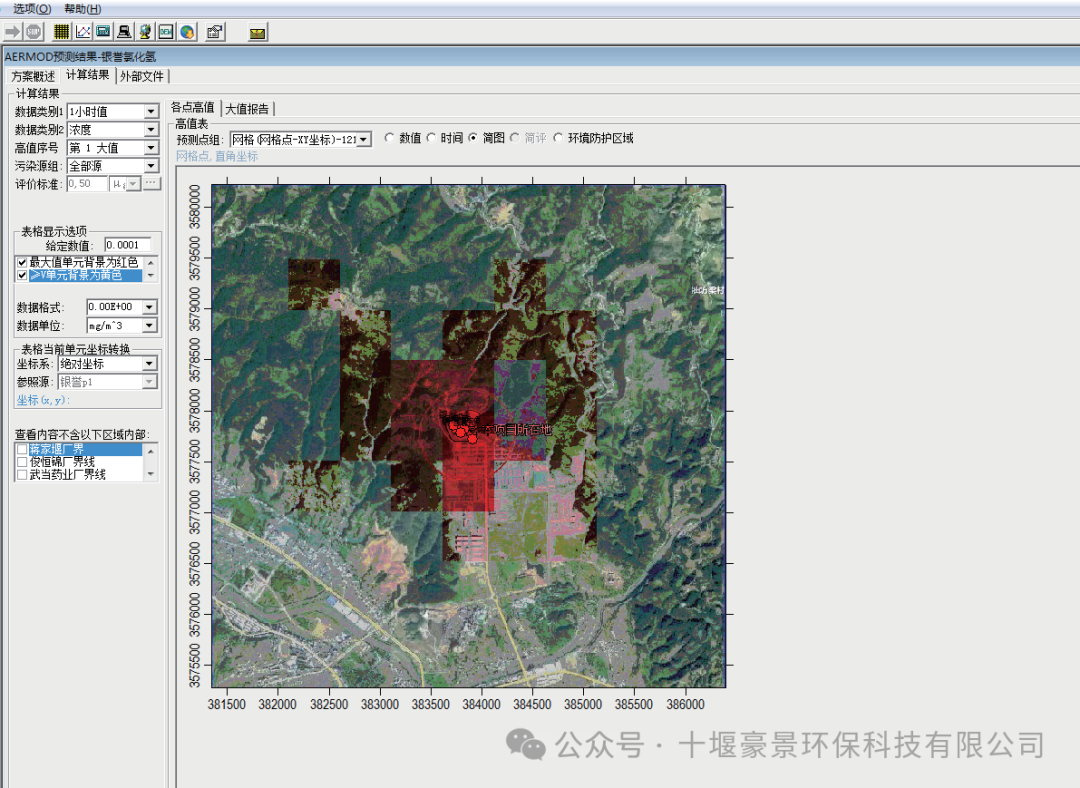The height and width of the screenshot is (788, 1080).
Task: Click the calculator toolbar icon
Action: [103, 32]
